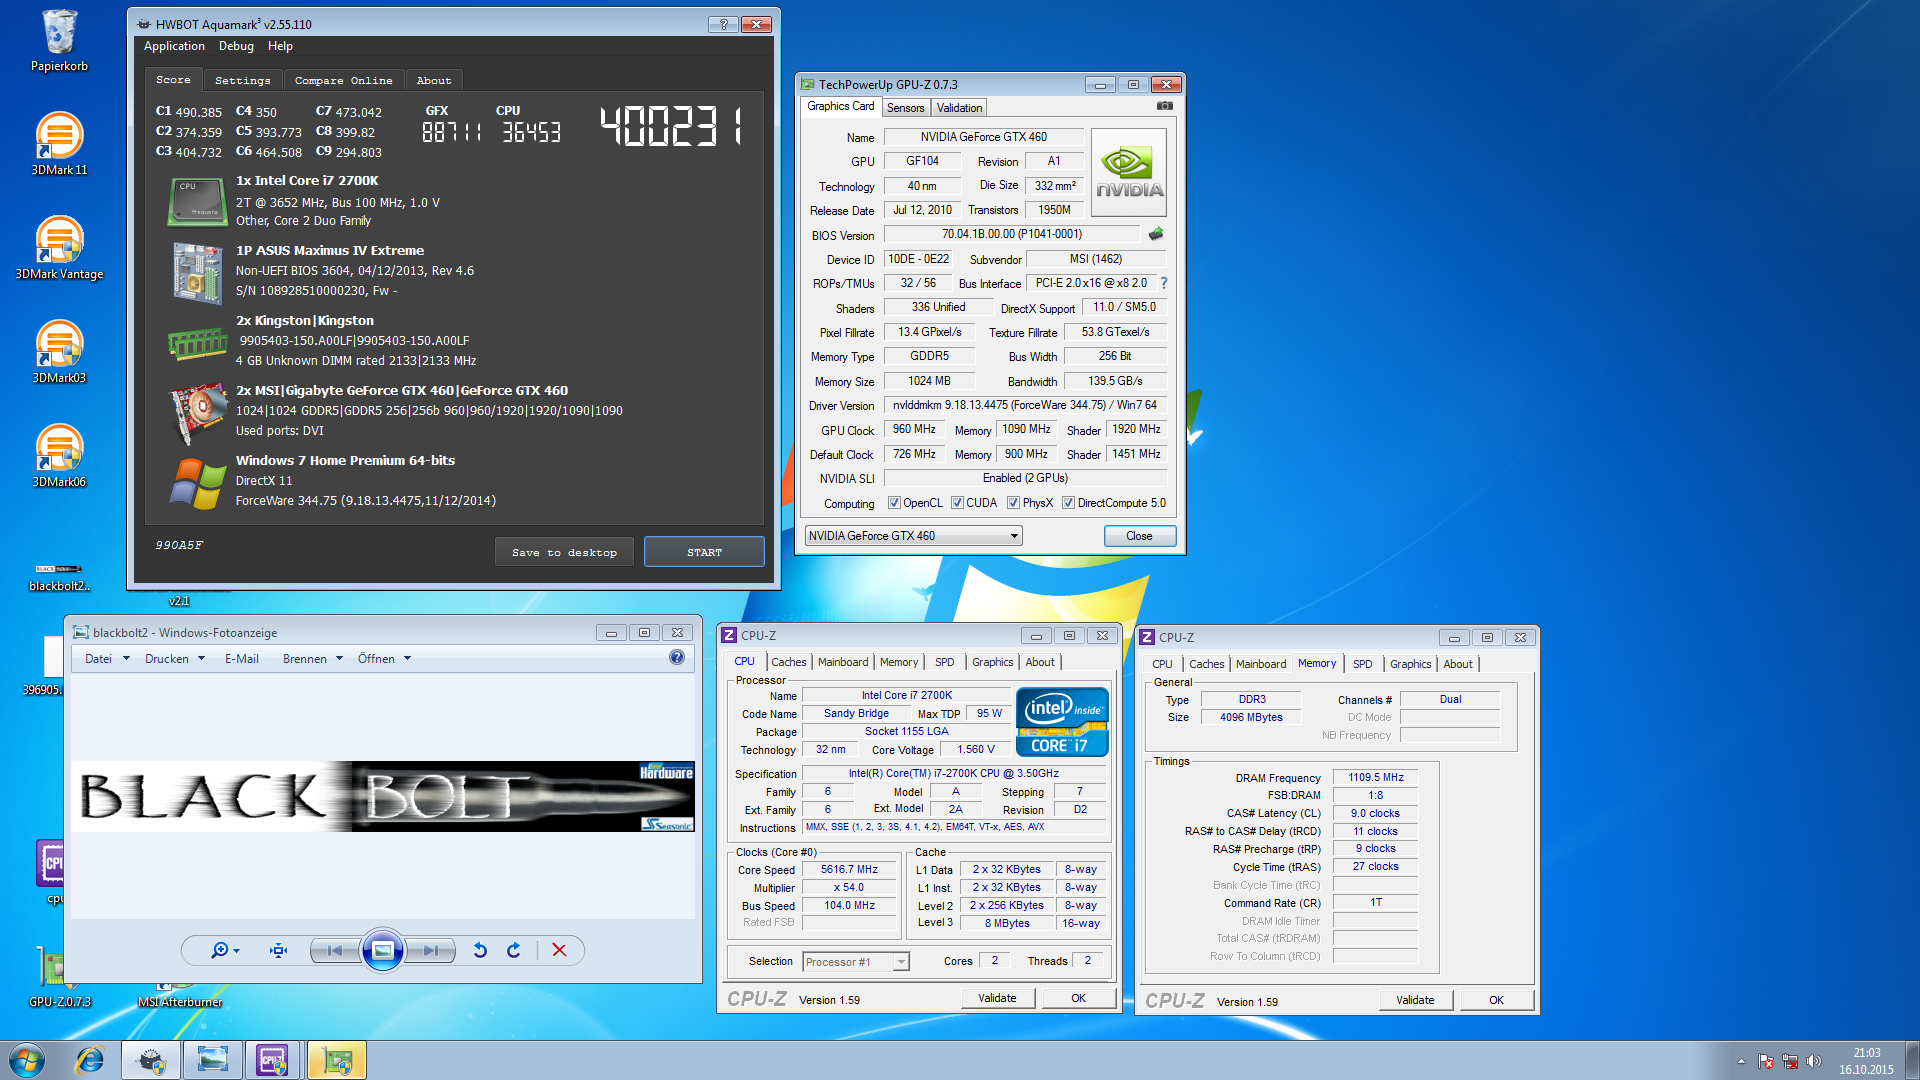Open Mainboard tab in left CPU-Z window
This screenshot has height=1080, width=1920.
click(x=843, y=662)
